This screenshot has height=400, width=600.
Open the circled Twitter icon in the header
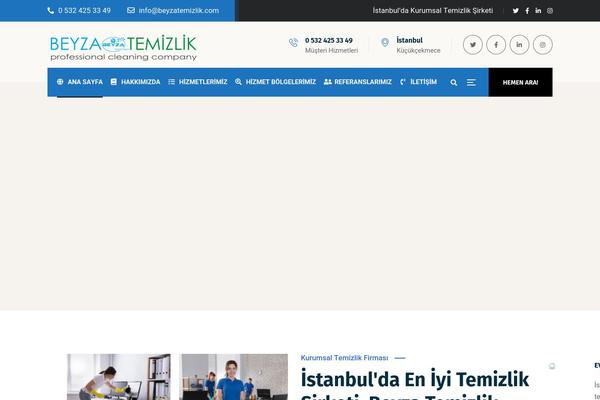[473, 45]
